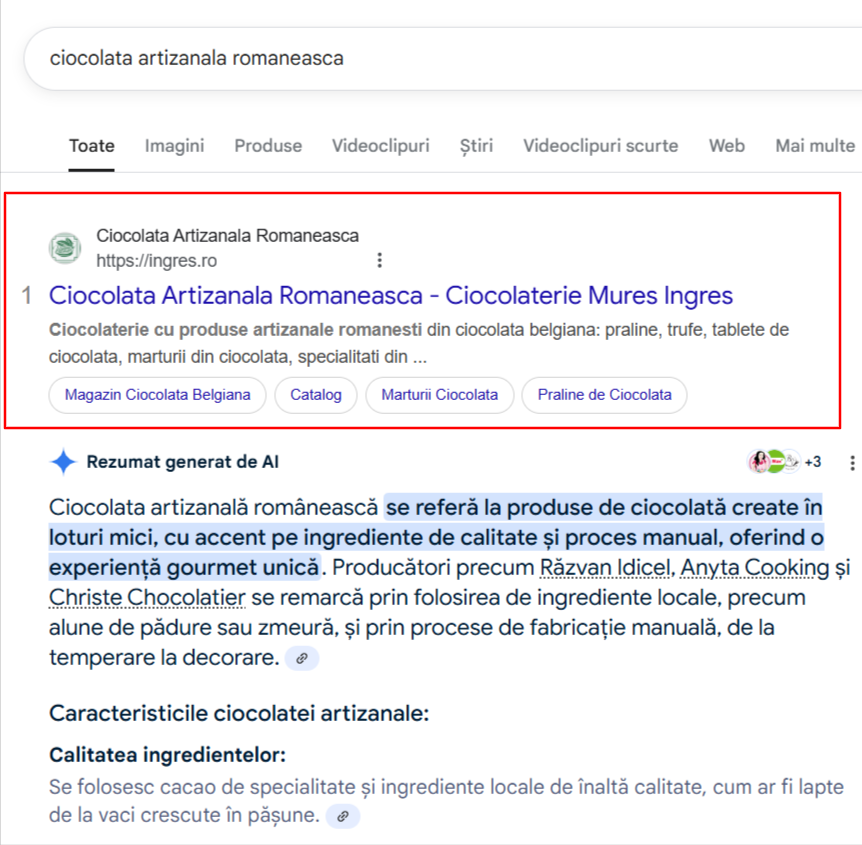
Task: Open the three-dot menu beside ingres.ro
Action: pos(379,260)
